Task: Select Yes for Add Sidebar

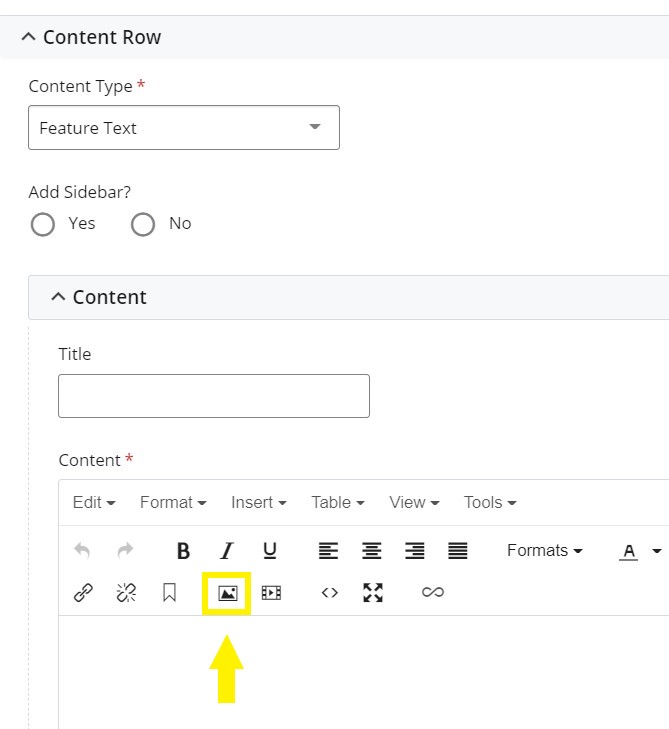Action: click(43, 224)
